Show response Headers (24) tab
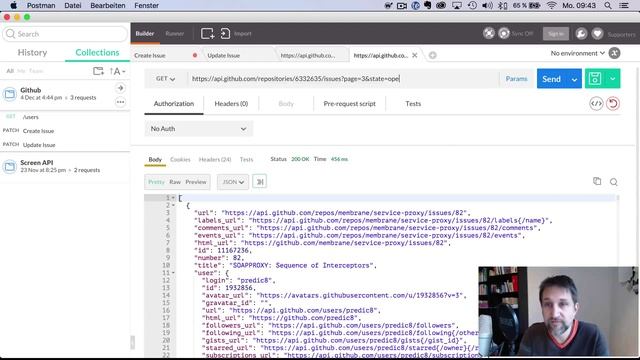640x360 pixels. pos(215,159)
